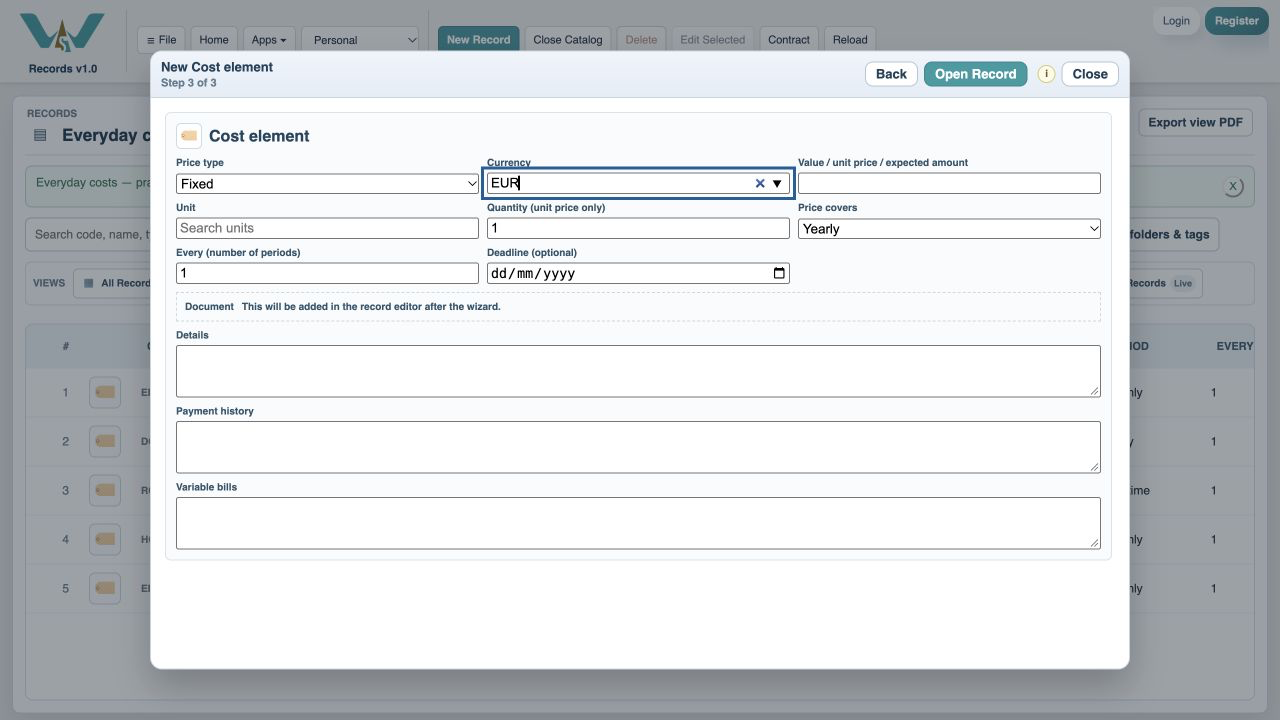Click the app logo in the header
The image size is (1280, 720).
pyautogui.click(x=62, y=32)
